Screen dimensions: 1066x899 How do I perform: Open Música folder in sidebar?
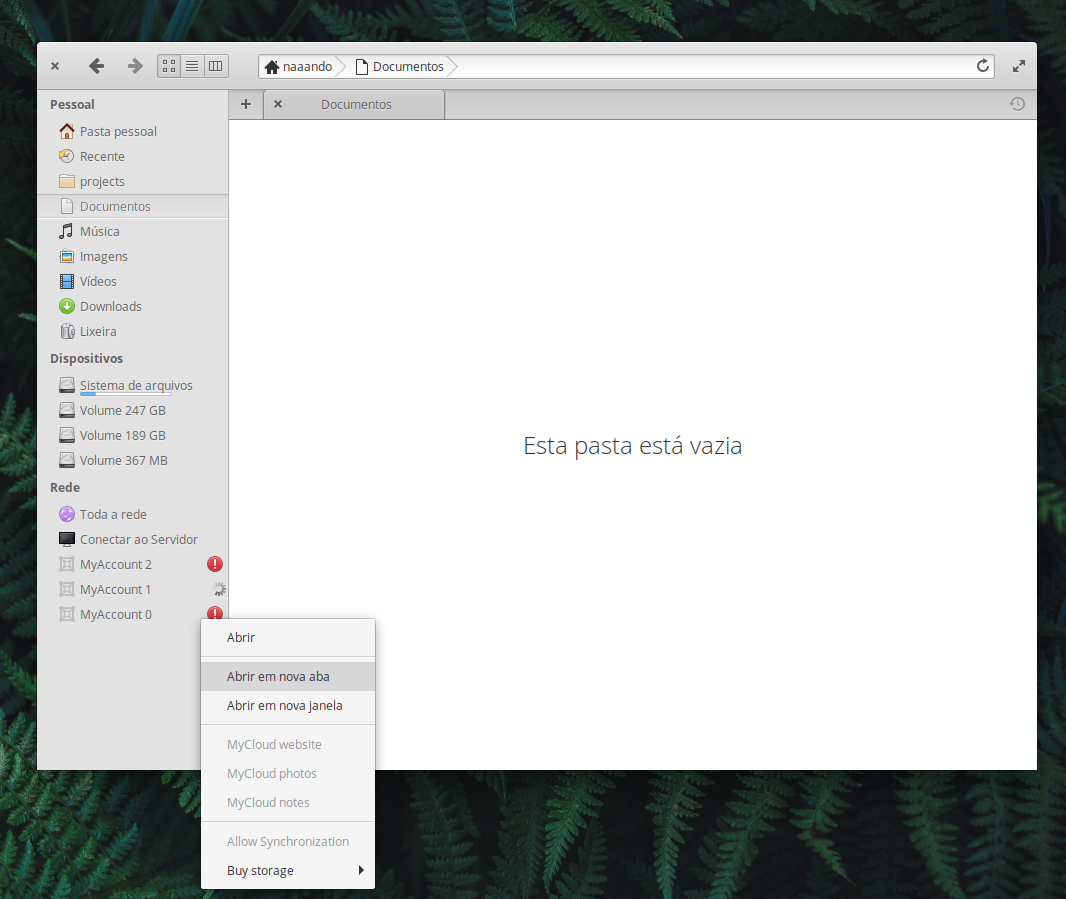[133, 231]
